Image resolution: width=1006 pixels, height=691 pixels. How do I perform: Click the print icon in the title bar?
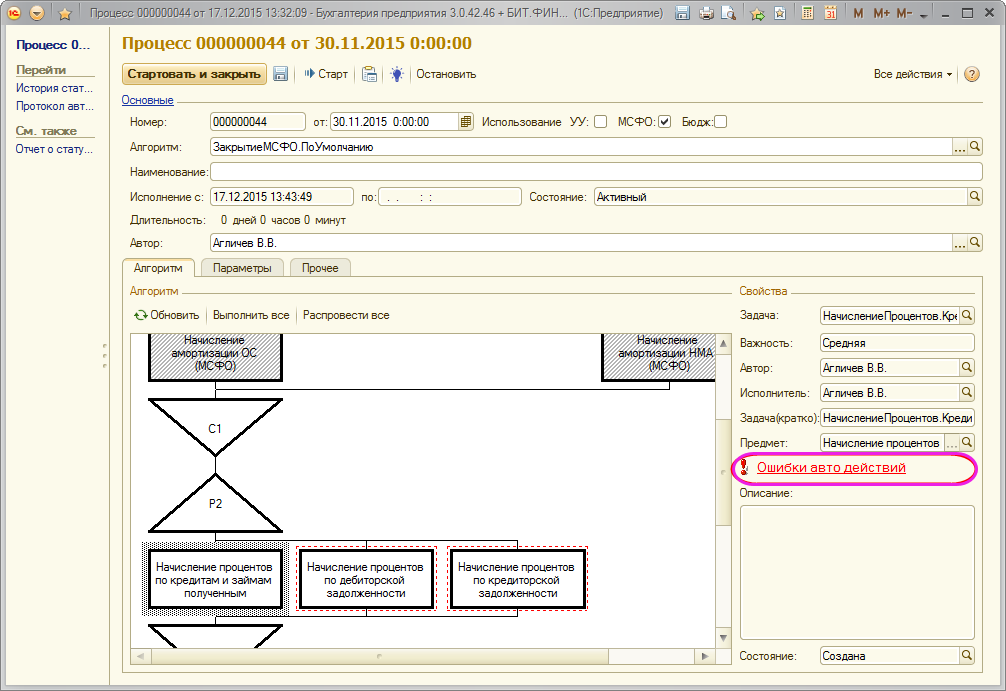click(x=706, y=13)
